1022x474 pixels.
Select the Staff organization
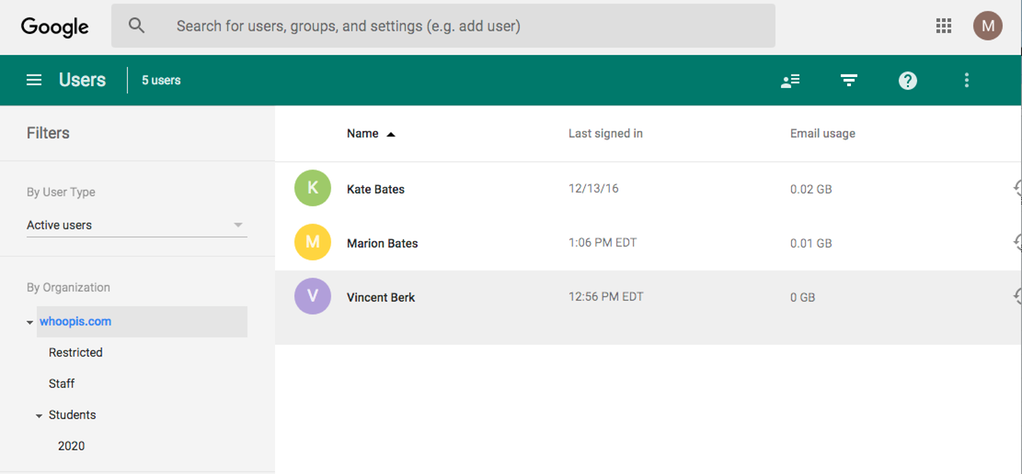coord(62,384)
